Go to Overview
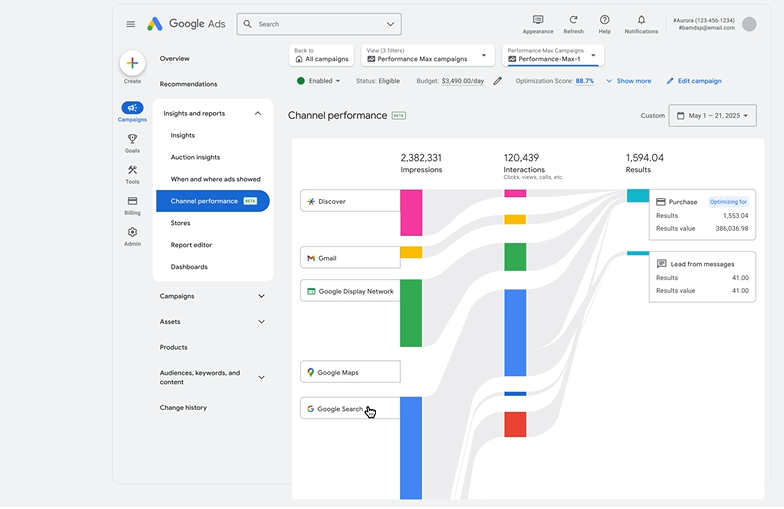The width and height of the screenshot is (784, 509). [174, 58]
